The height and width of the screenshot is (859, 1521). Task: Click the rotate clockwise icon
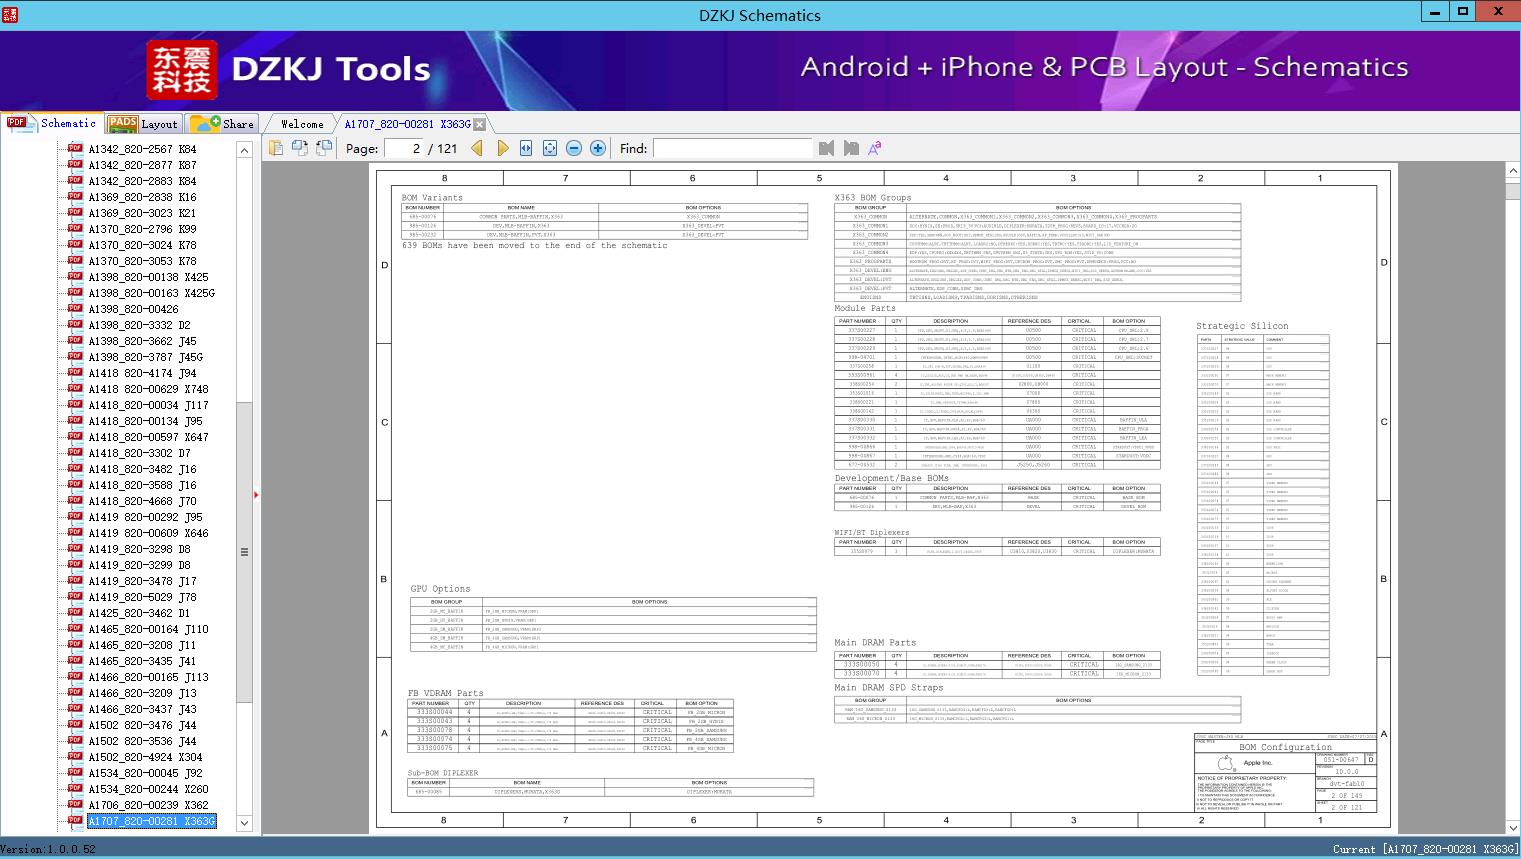point(324,148)
